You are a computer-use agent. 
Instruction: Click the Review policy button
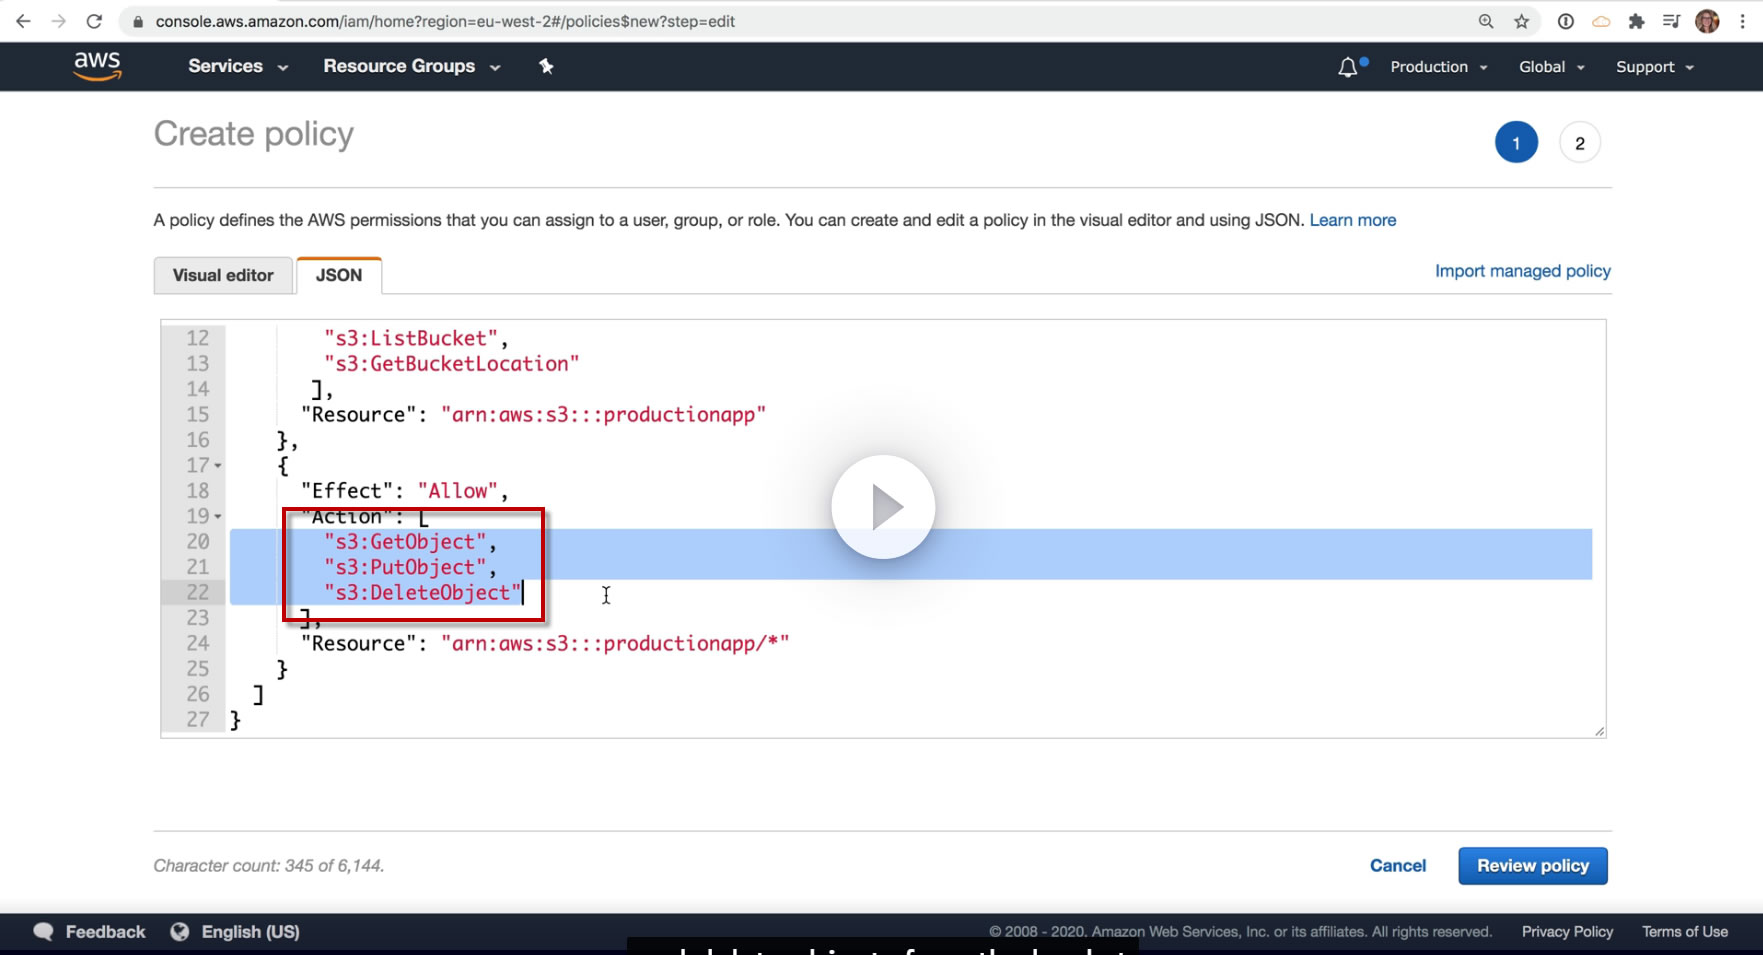click(x=1533, y=866)
